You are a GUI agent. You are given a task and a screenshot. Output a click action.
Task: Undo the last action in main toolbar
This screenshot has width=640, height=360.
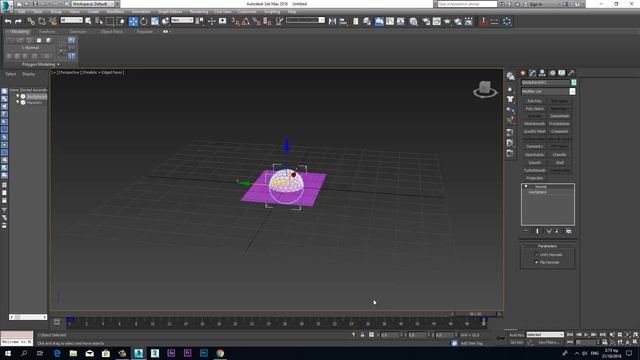8,21
